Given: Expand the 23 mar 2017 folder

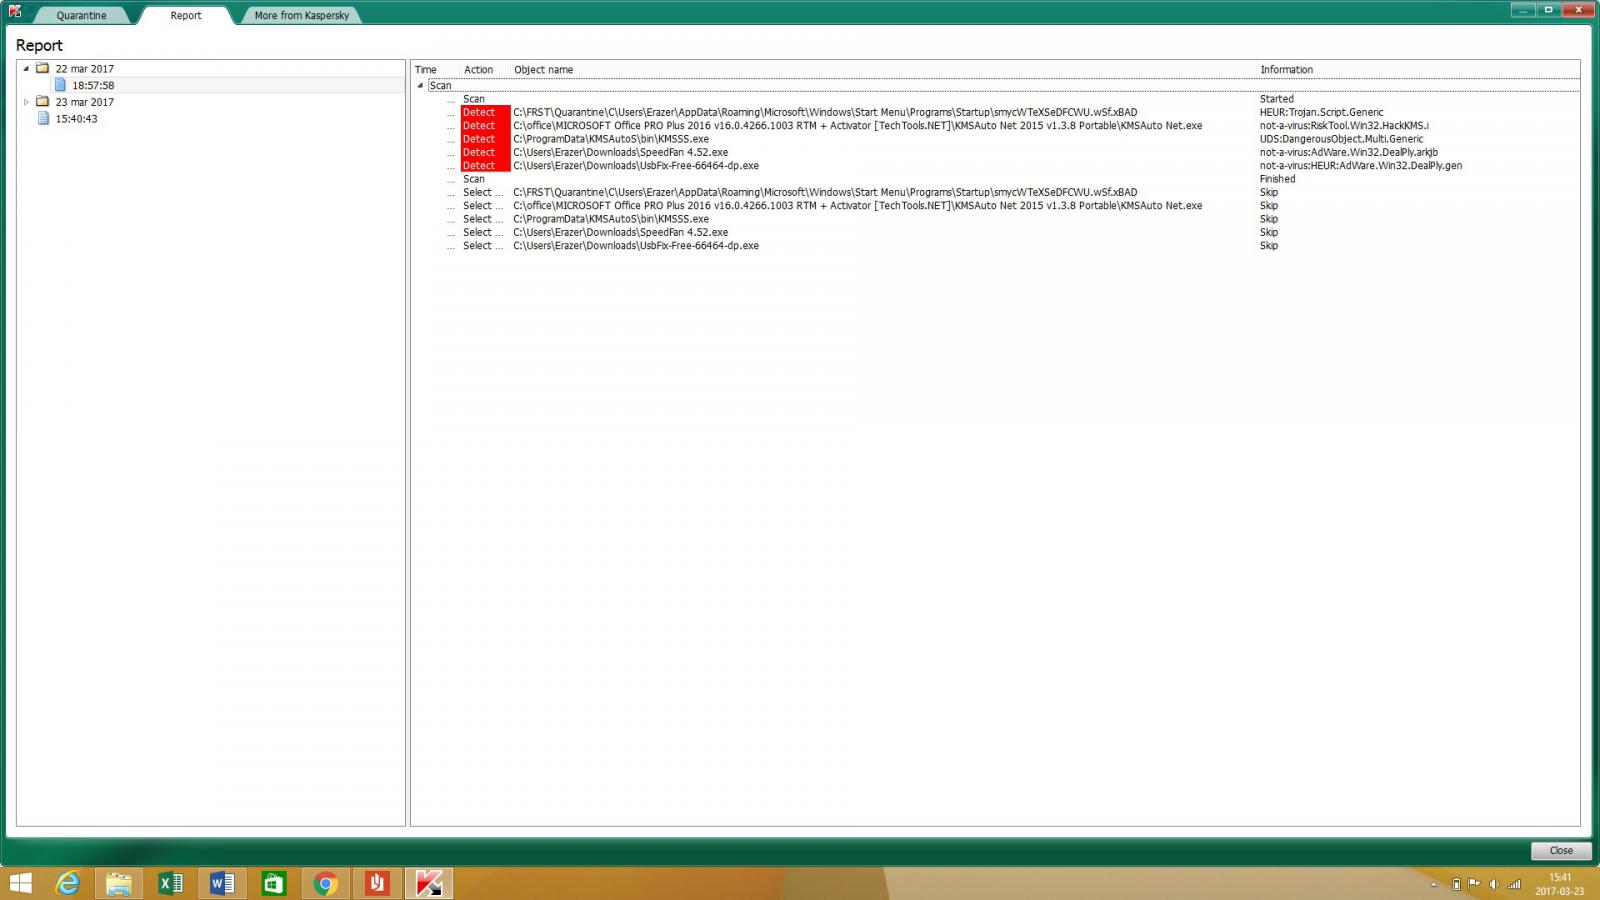Looking at the screenshot, I should point(26,102).
